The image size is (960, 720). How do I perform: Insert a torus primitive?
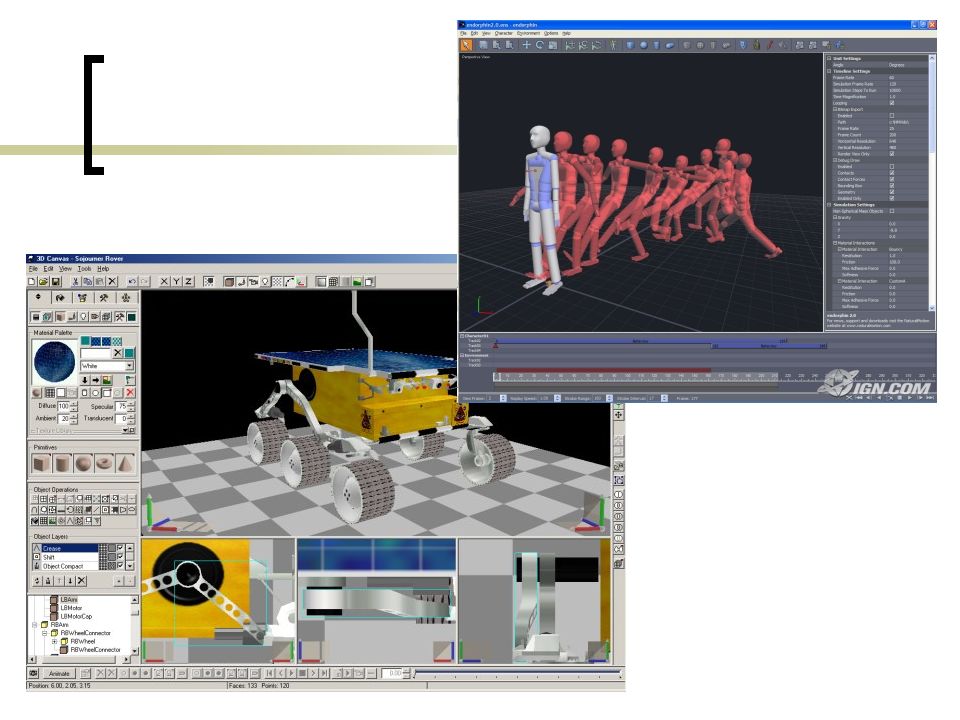point(103,463)
